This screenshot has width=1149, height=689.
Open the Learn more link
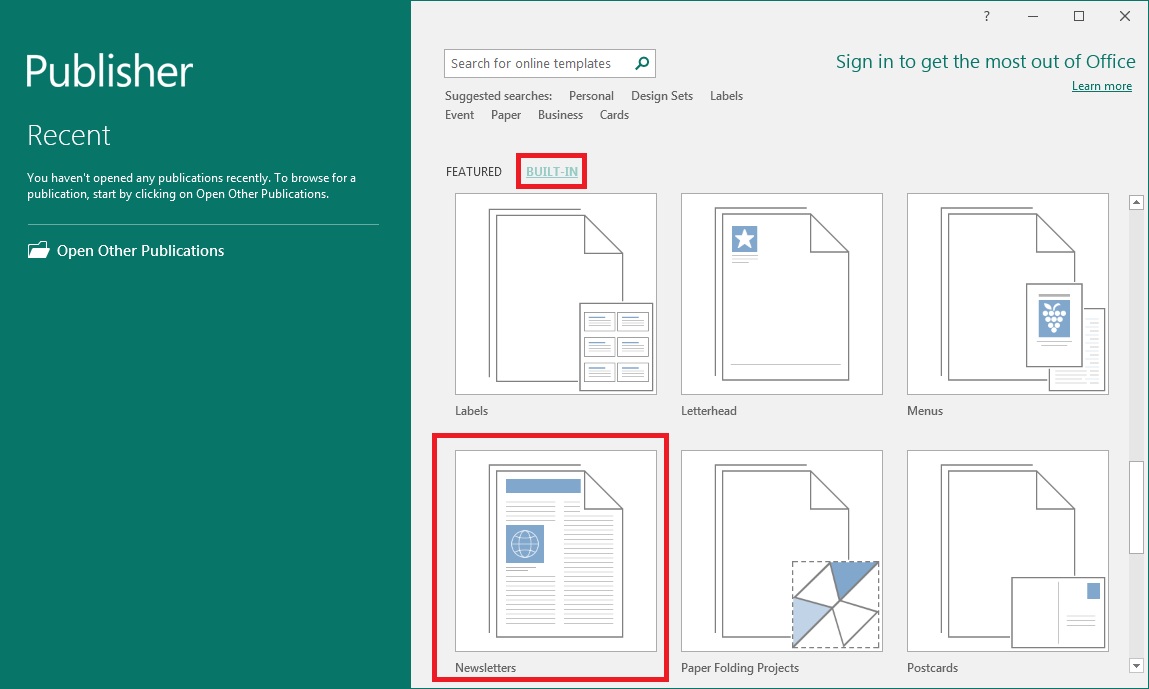pos(1101,86)
